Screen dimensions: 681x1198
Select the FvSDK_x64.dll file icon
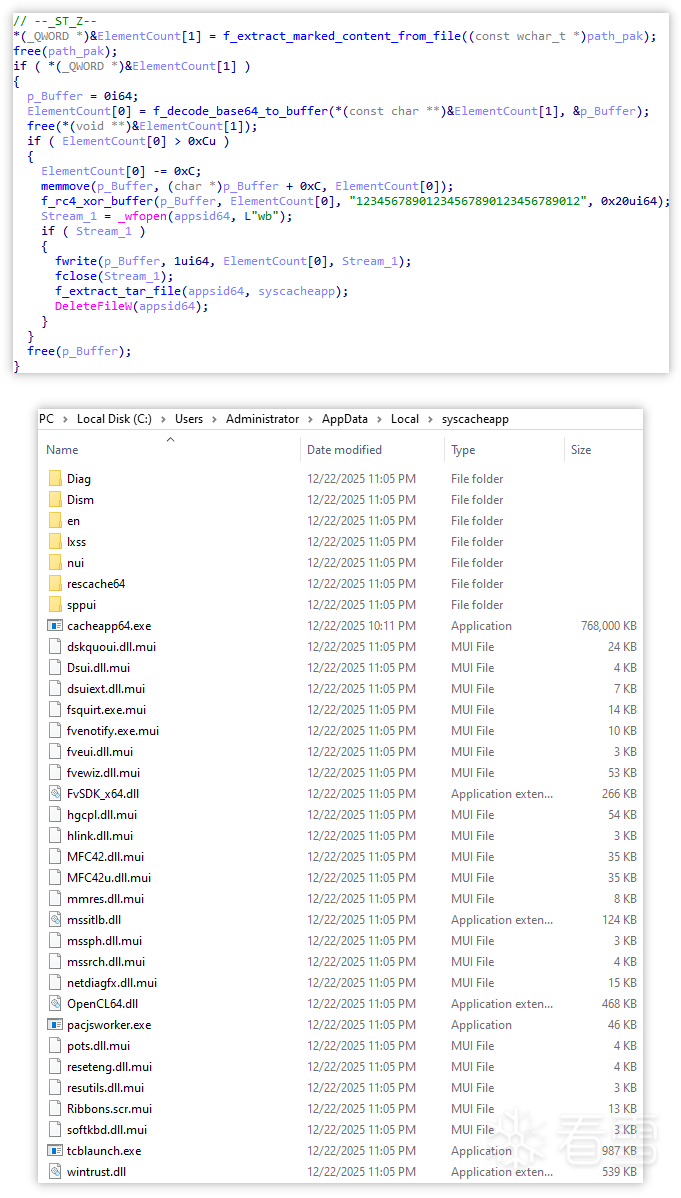55,794
